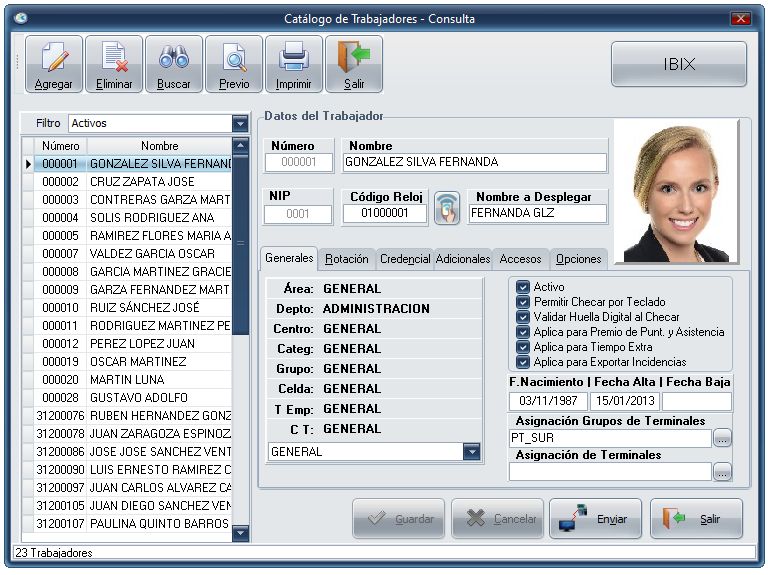Screen dimensions: 768x575
Task: Toggle Aplica para Premio de Punt. y Asistencia
Action: 523,332
